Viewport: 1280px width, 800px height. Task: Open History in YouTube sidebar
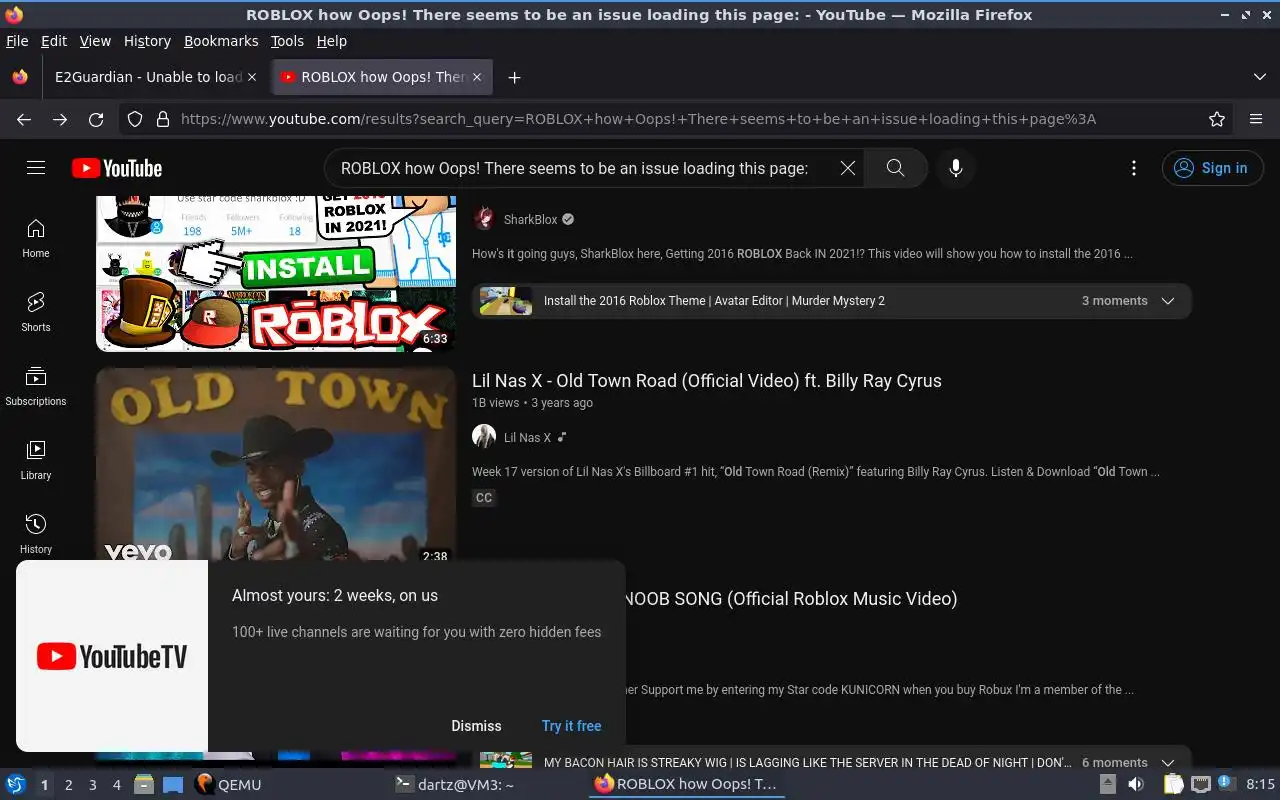tap(36, 534)
